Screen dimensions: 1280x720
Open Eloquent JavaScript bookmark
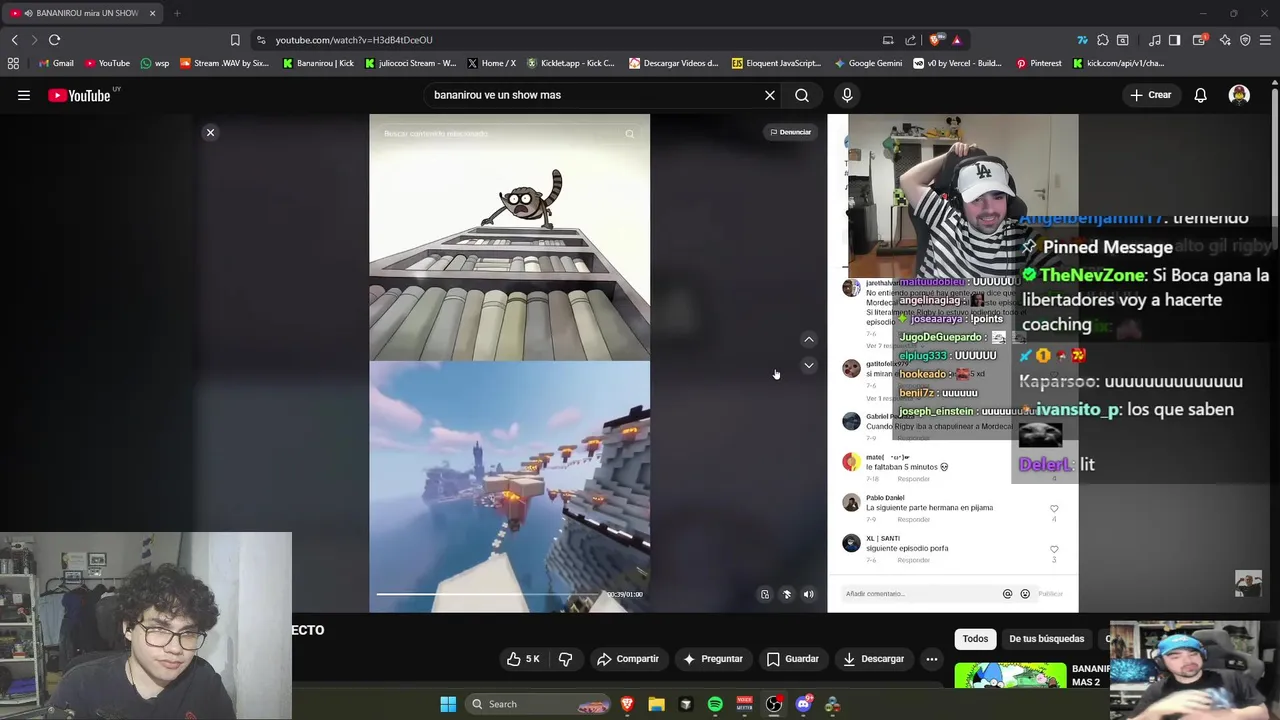(x=776, y=63)
